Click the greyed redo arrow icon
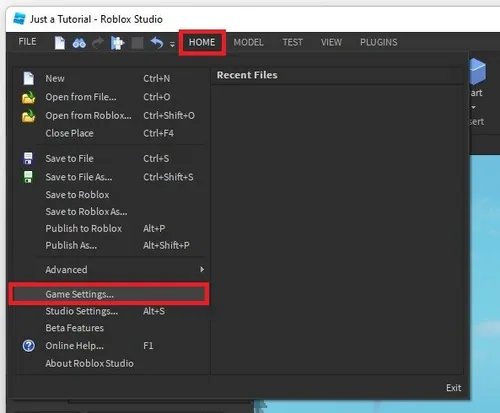This screenshot has height=413, width=500. (98, 43)
